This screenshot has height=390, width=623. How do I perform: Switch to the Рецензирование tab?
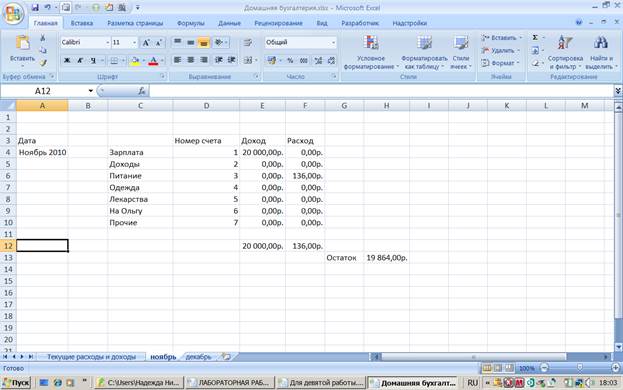[278, 23]
